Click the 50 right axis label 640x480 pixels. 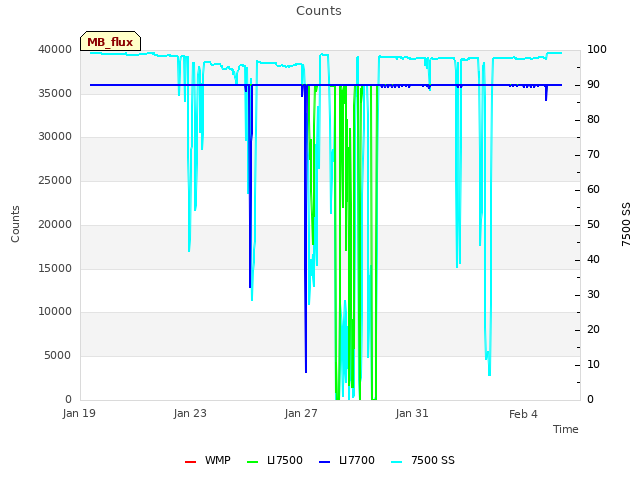[x=593, y=224]
